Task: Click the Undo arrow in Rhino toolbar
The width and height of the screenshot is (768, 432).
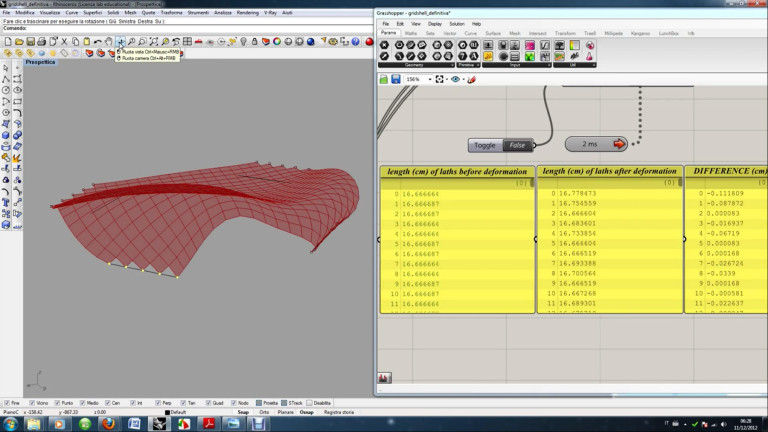Action: [97, 41]
